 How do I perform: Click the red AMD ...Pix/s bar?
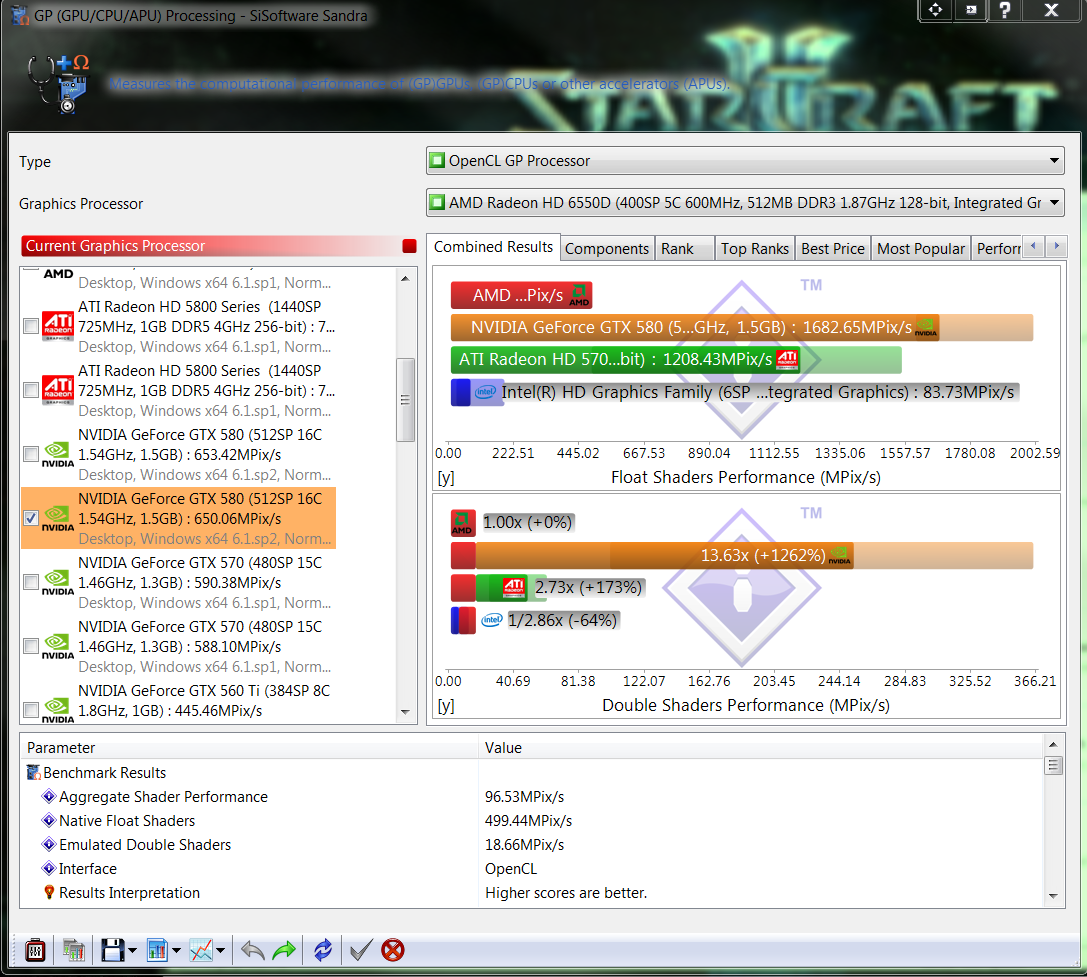tap(521, 295)
